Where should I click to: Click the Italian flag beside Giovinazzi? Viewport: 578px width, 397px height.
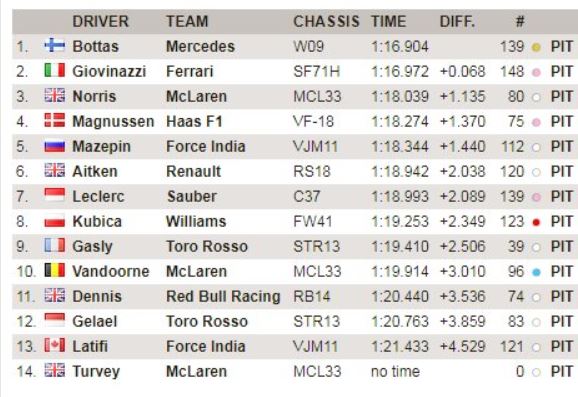tap(55, 70)
